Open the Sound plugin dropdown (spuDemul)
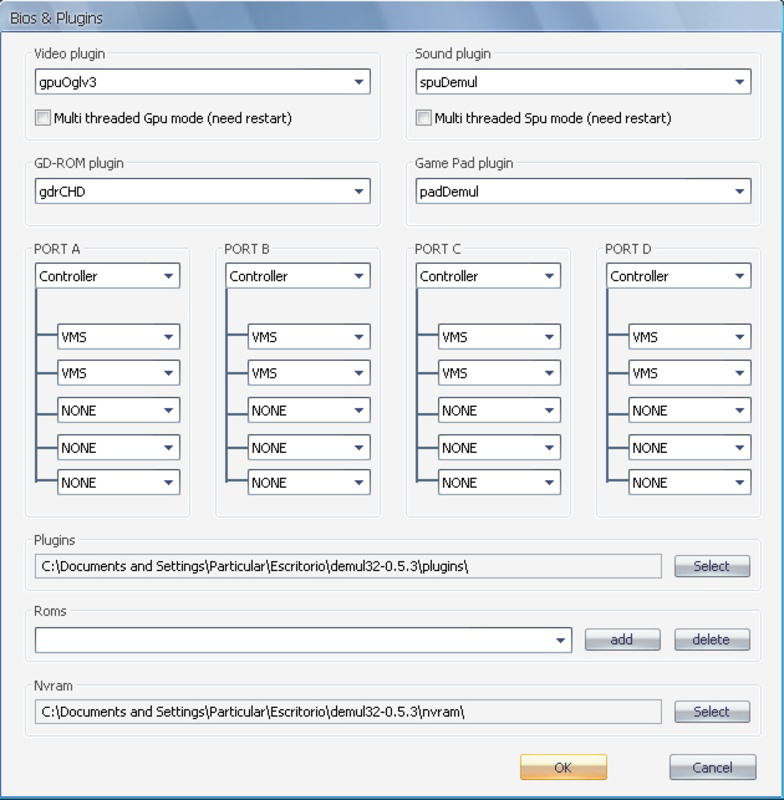 pos(583,82)
